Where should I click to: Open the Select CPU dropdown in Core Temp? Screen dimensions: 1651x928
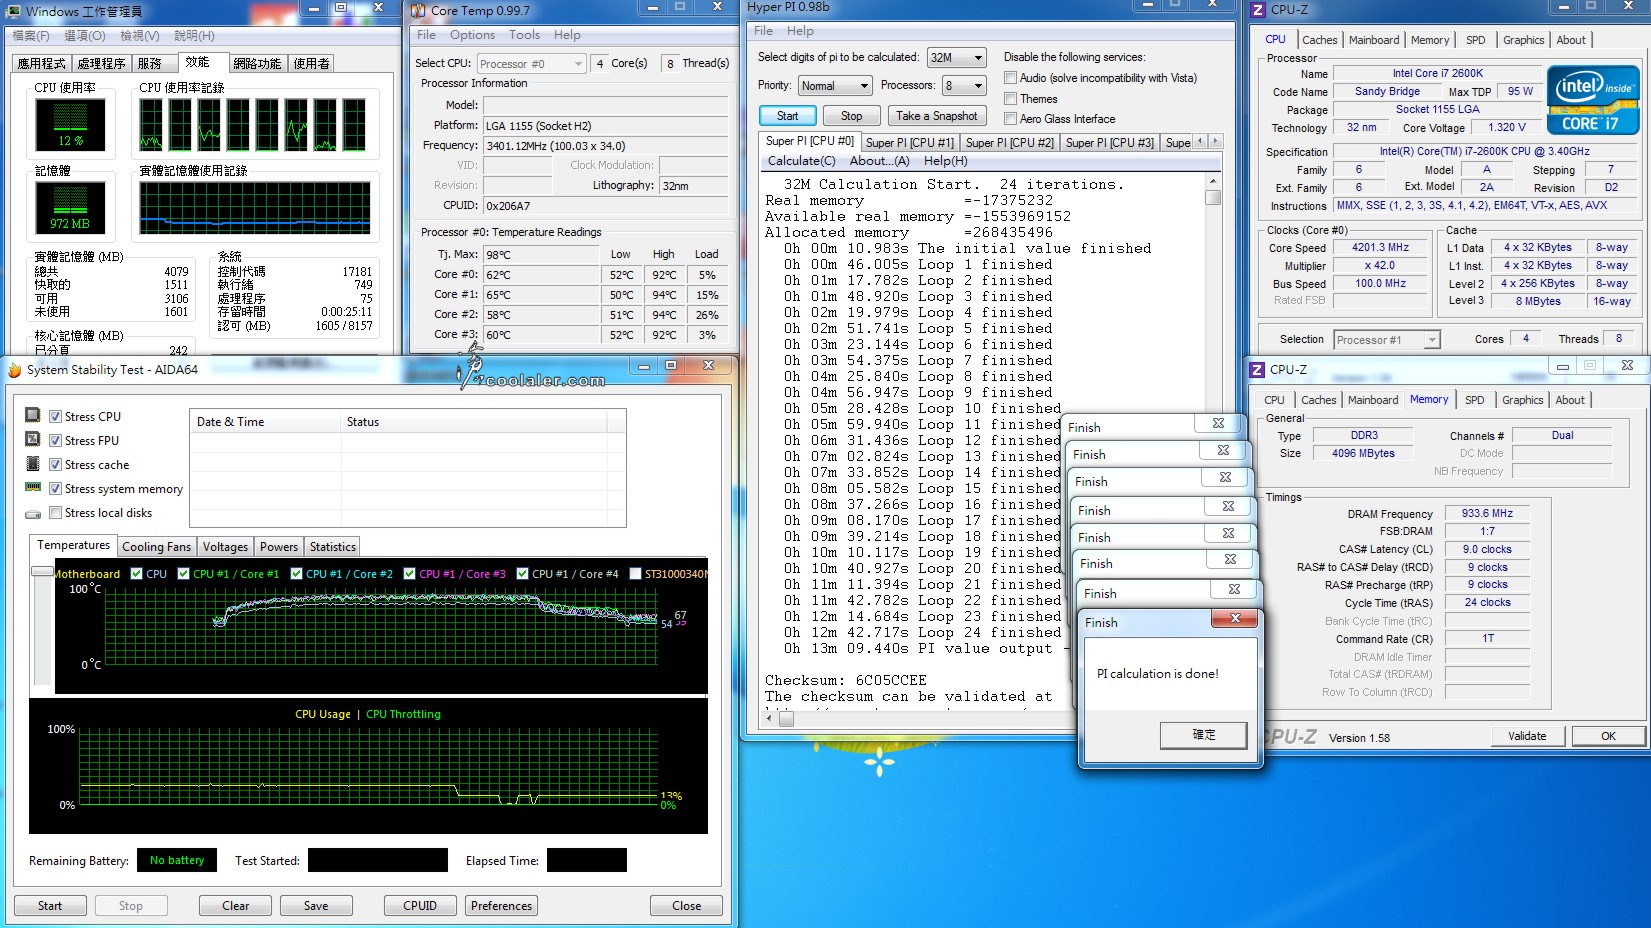pos(532,64)
